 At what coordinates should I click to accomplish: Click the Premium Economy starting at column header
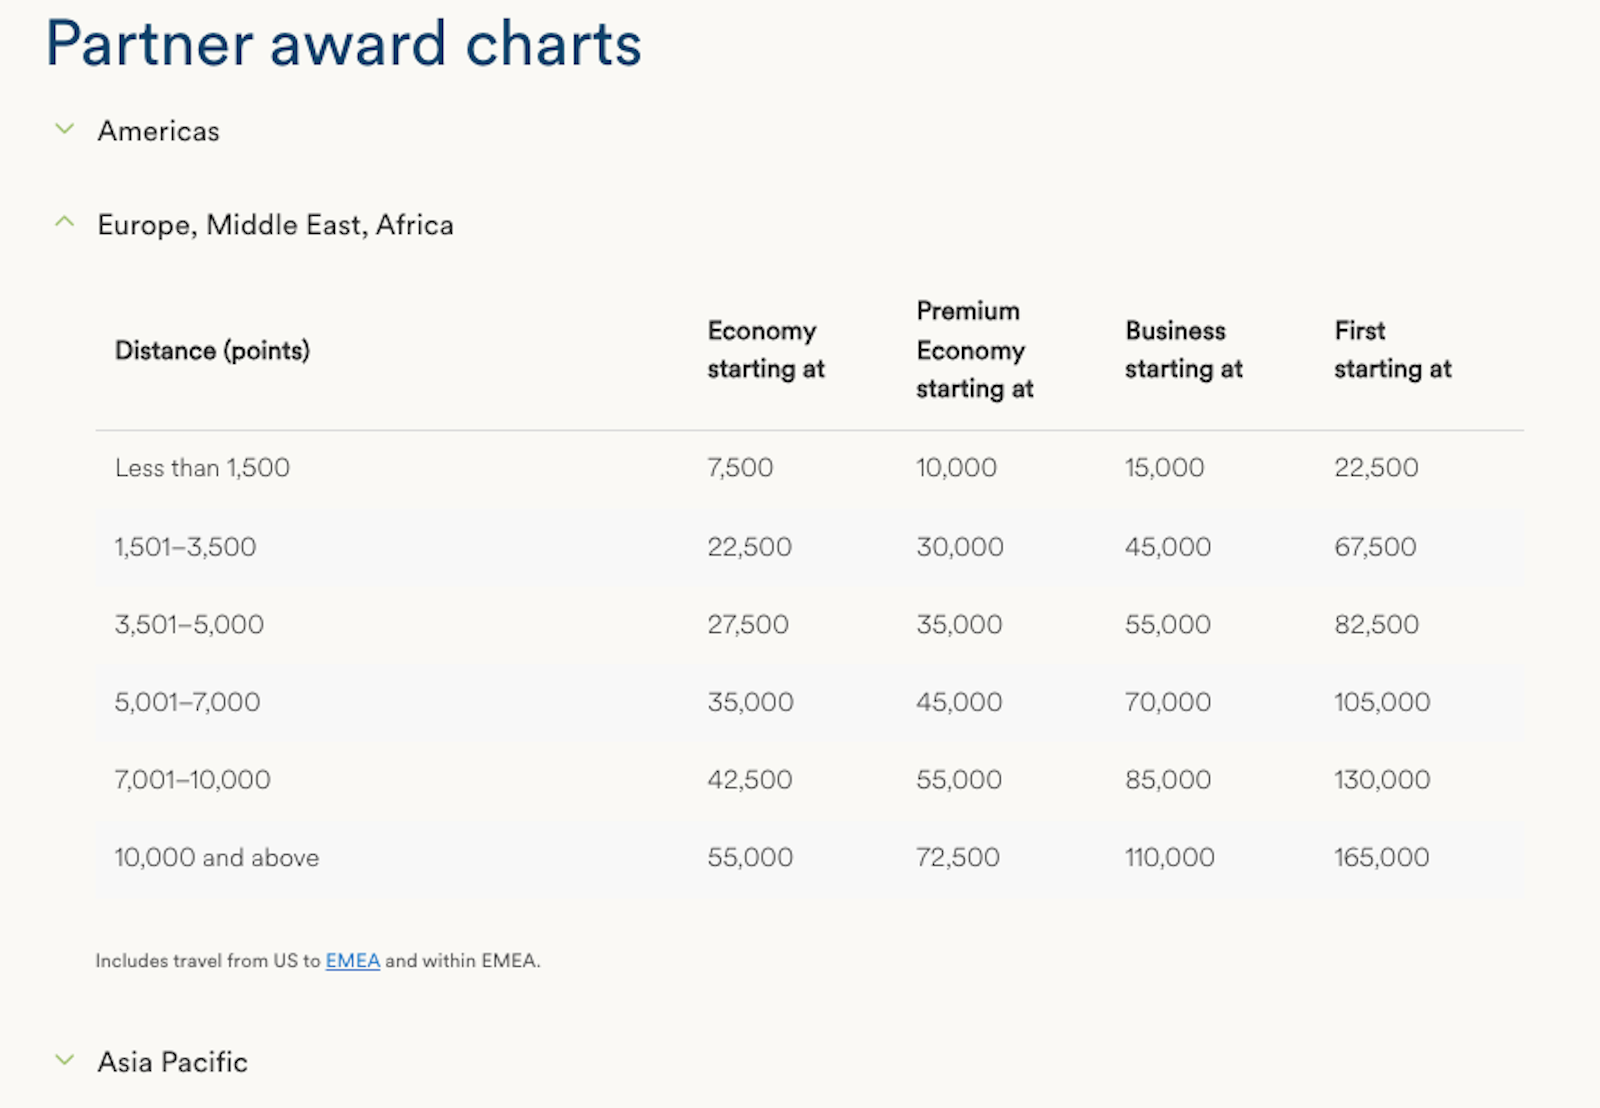click(x=974, y=350)
